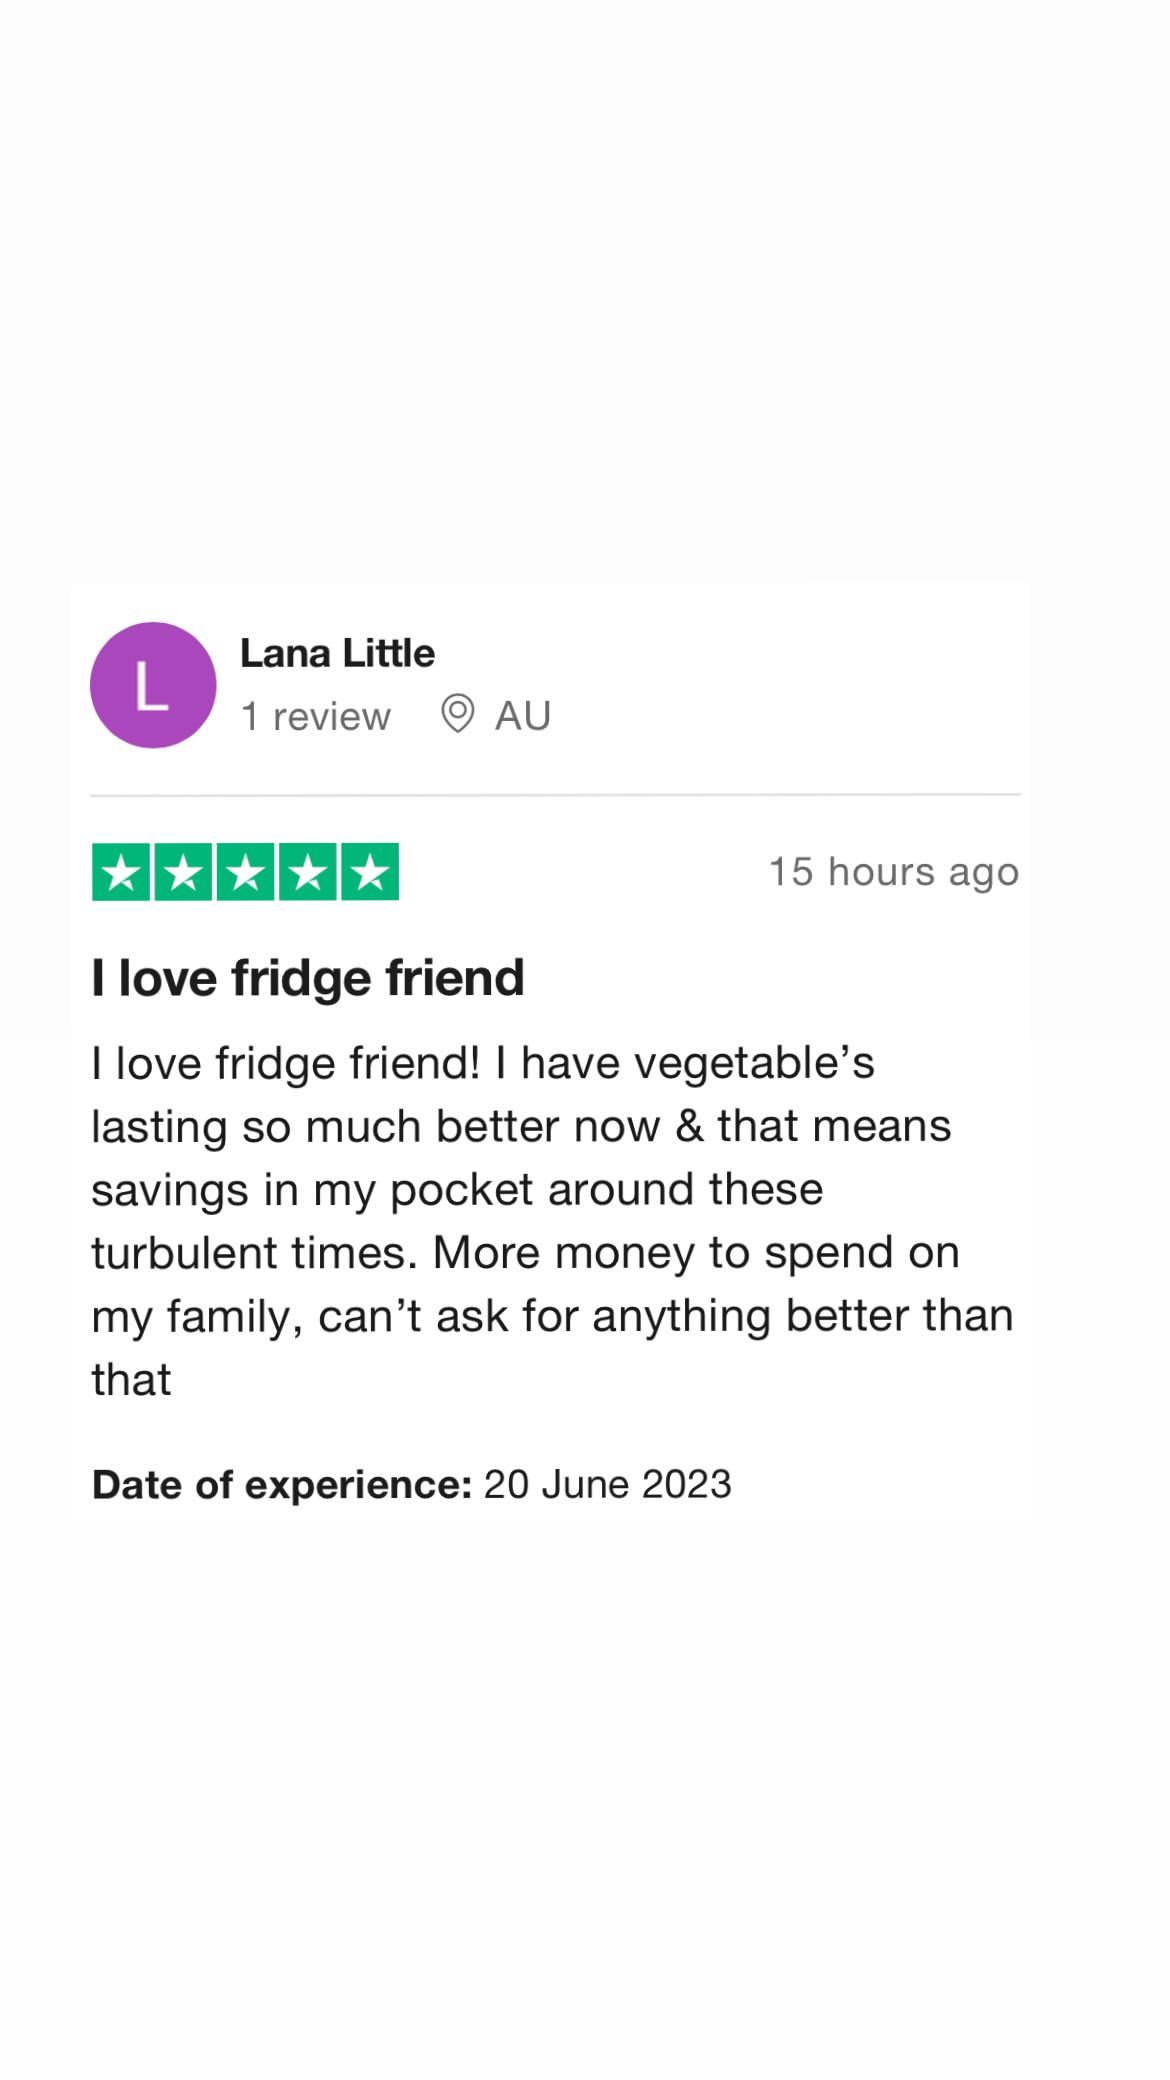The width and height of the screenshot is (1170, 2080).
Task: Click the date '20 June 2023'
Action: pos(608,1485)
